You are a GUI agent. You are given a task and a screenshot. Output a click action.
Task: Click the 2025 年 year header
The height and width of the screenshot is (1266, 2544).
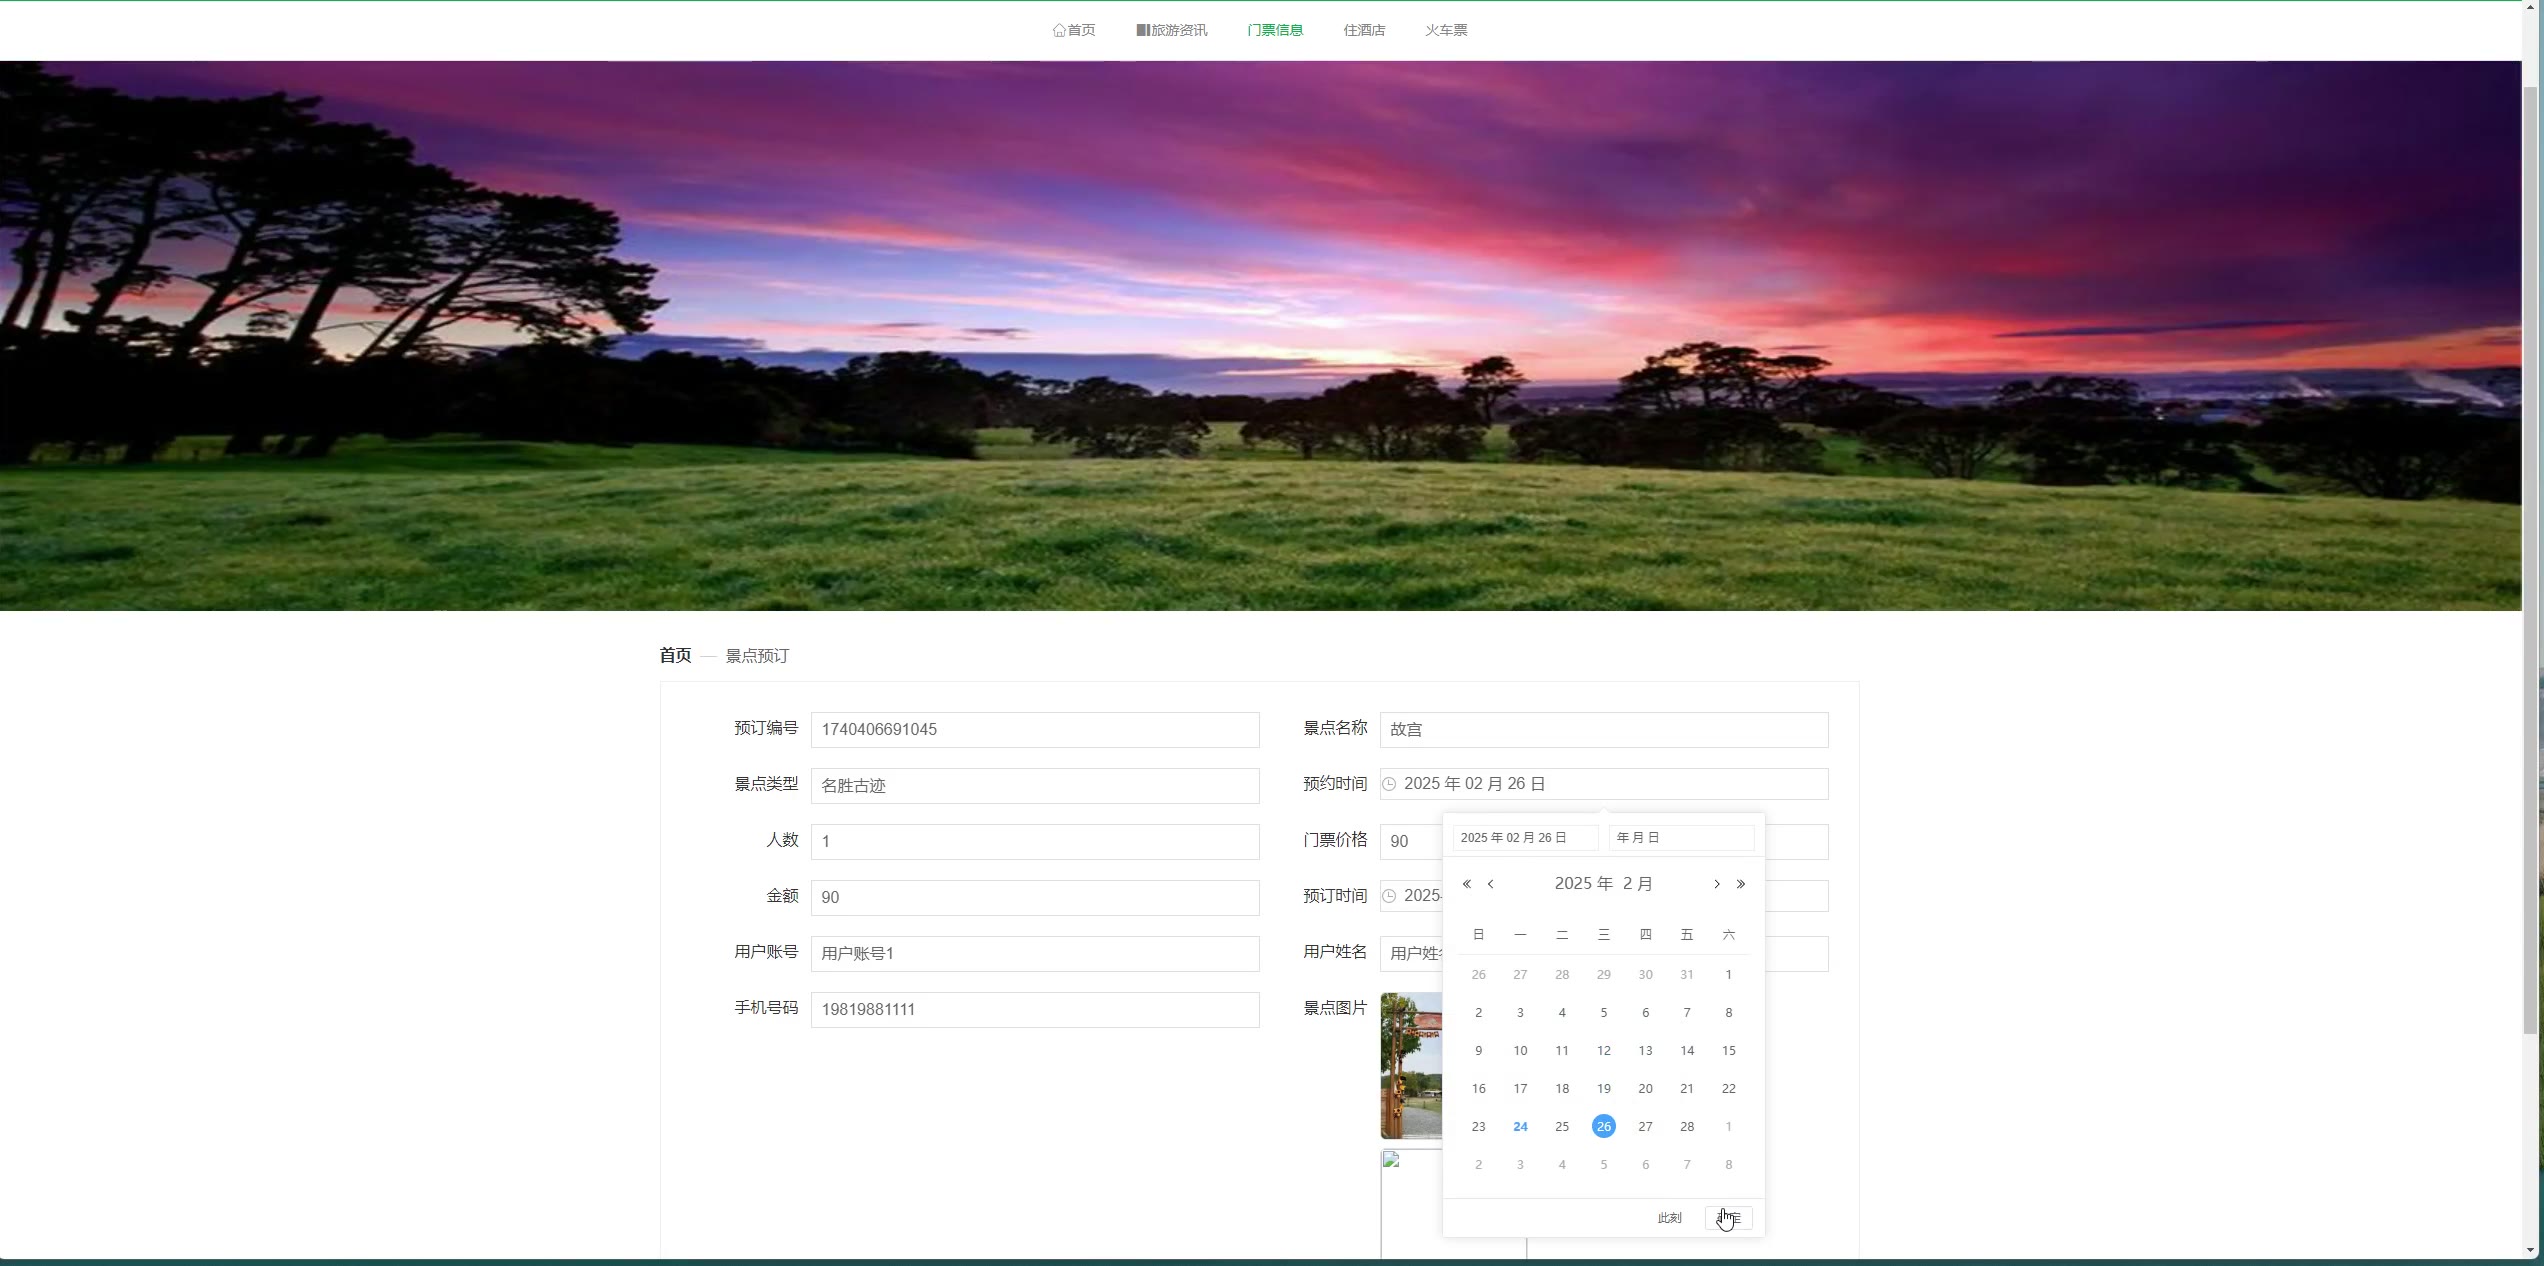1583,884
